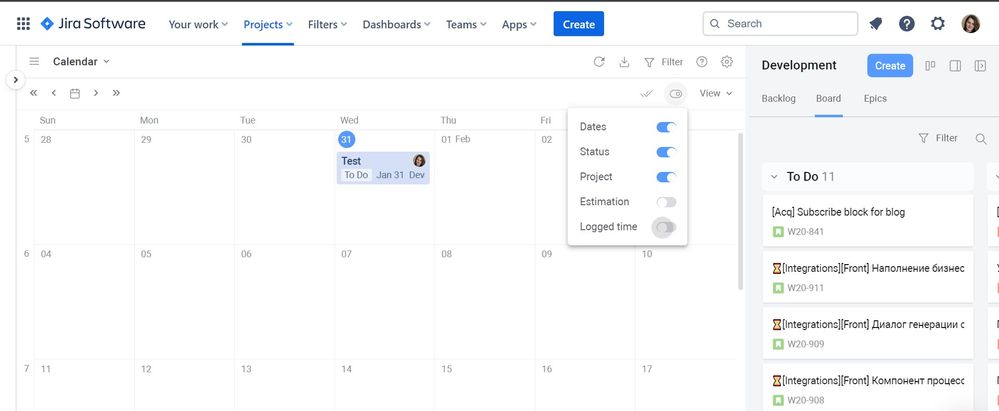The width and height of the screenshot is (999, 411).
Task: Open the Subscribe block for blog card
Action: (868, 220)
